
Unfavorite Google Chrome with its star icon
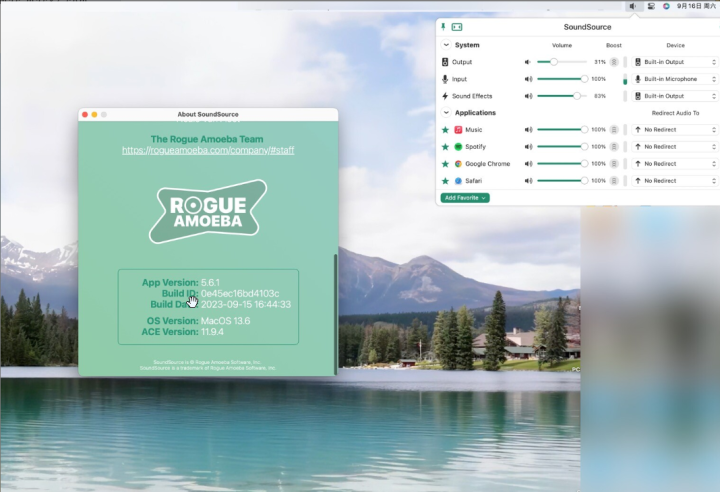(445, 164)
